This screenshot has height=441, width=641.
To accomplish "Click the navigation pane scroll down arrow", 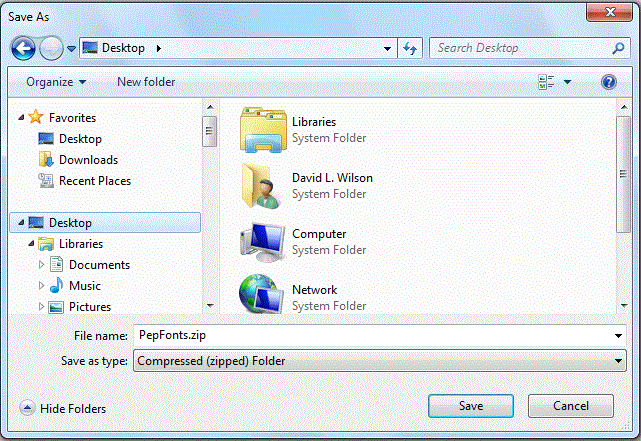I will tap(210, 305).
